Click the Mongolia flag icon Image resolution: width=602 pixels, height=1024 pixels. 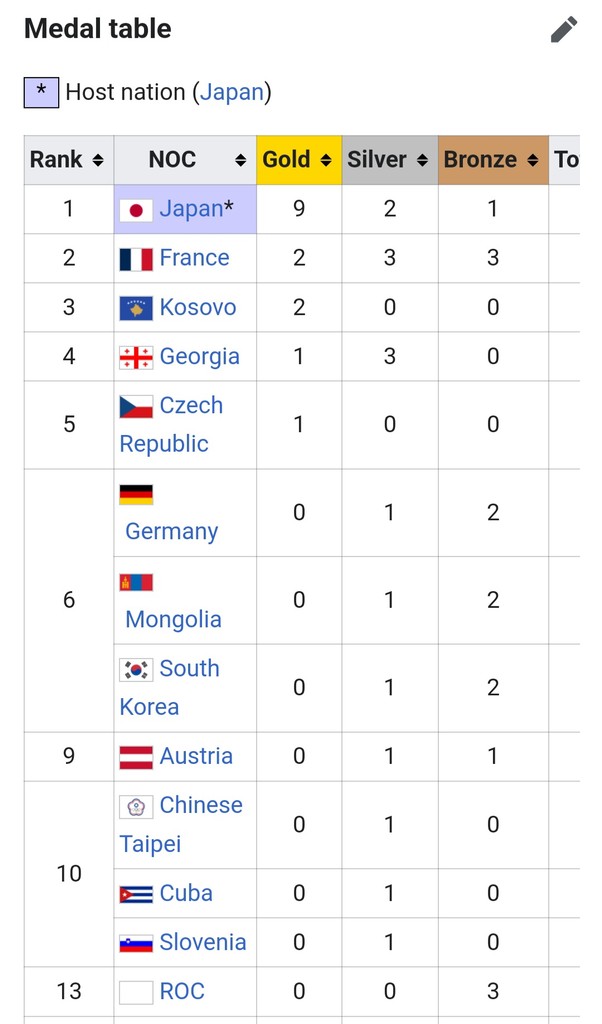tap(136, 582)
